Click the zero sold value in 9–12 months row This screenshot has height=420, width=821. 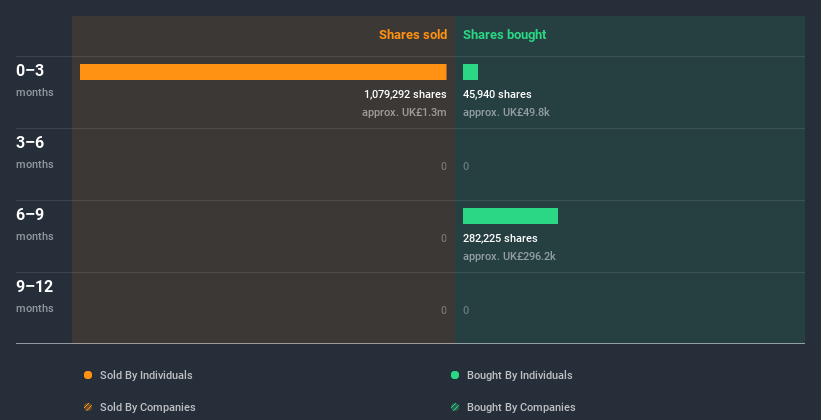pos(444,311)
